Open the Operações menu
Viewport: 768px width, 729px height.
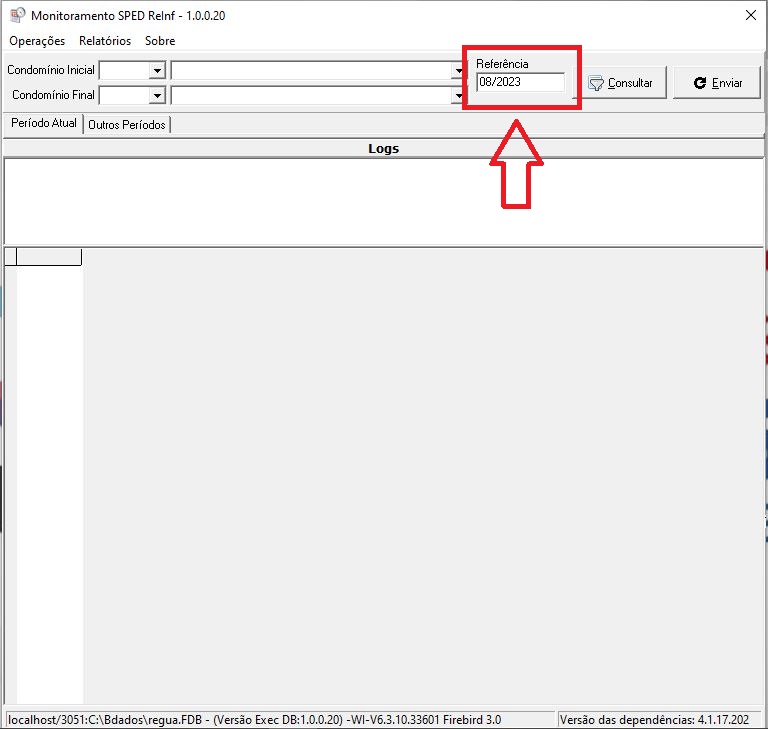(37, 41)
